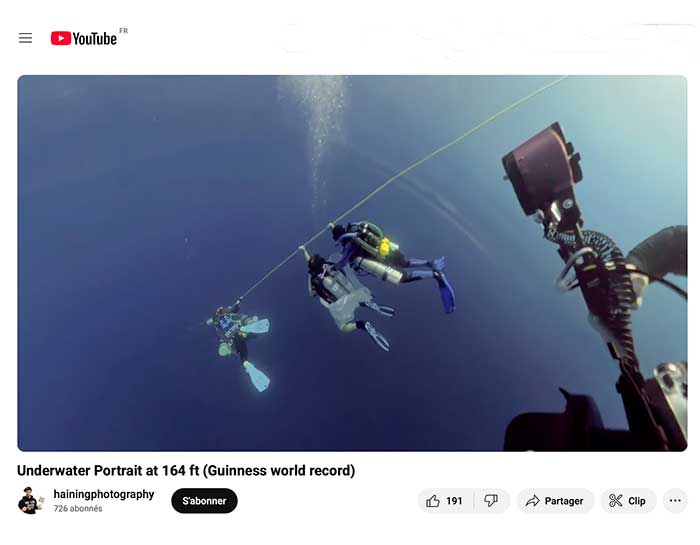
Task: Dislike the video with the thumbs-down icon
Action: click(491, 501)
